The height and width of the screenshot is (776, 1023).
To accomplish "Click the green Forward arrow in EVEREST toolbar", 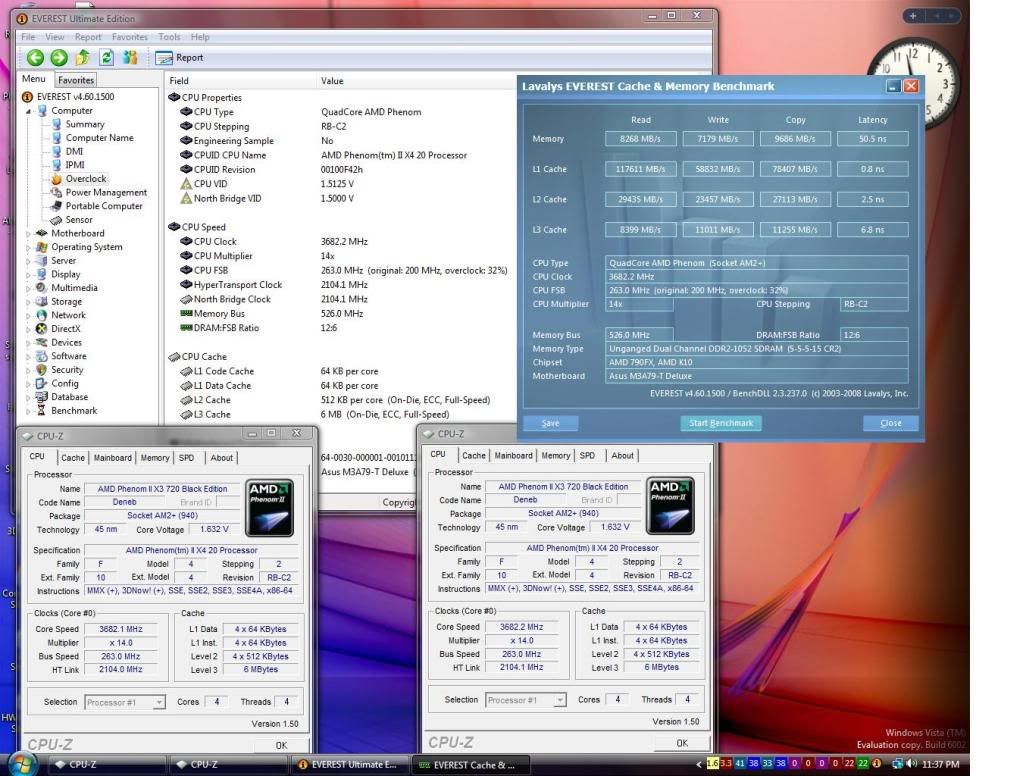I will [59, 58].
